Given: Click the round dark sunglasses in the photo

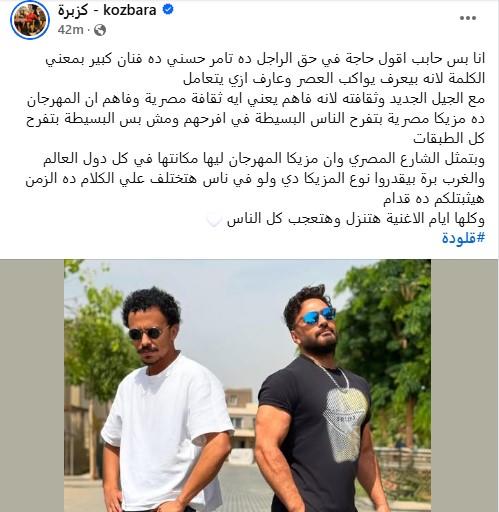Looking at the screenshot, I should (147, 333).
